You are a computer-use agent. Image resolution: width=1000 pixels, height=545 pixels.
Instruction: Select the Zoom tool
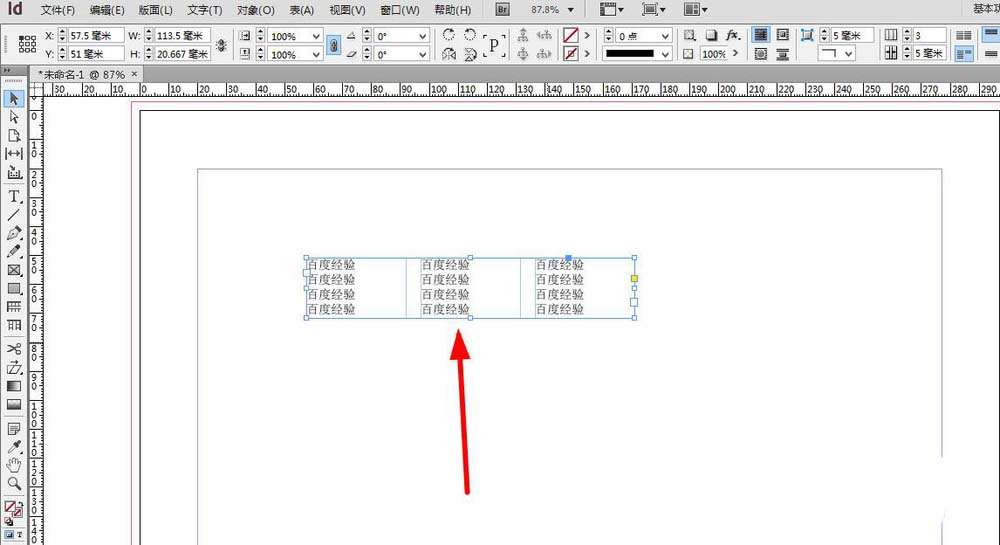(14, 484)
